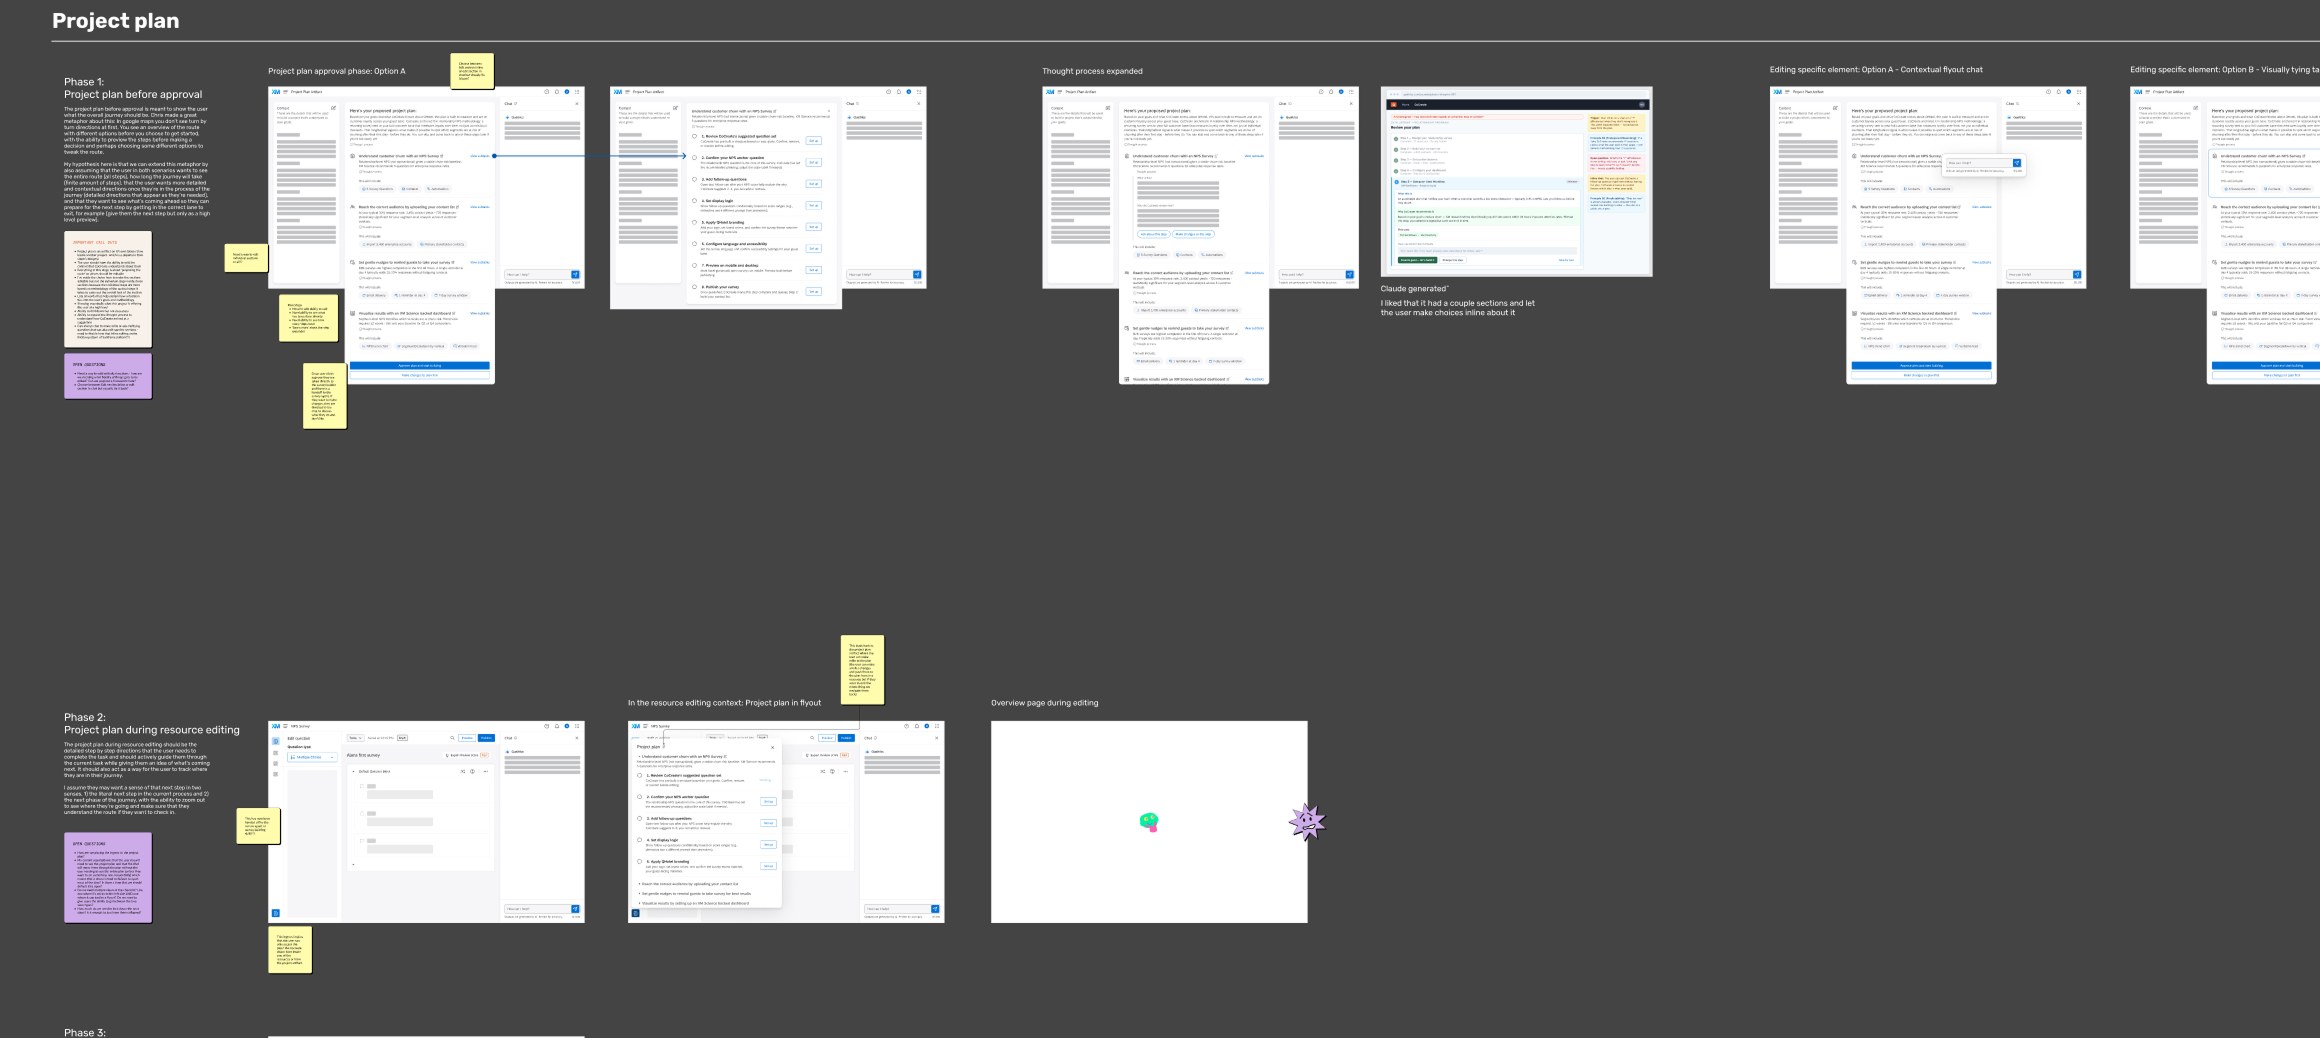The image size is (2320, 1038).
Task: Click the first 'View details' link in Option A
Action: [x=480, y=156]
